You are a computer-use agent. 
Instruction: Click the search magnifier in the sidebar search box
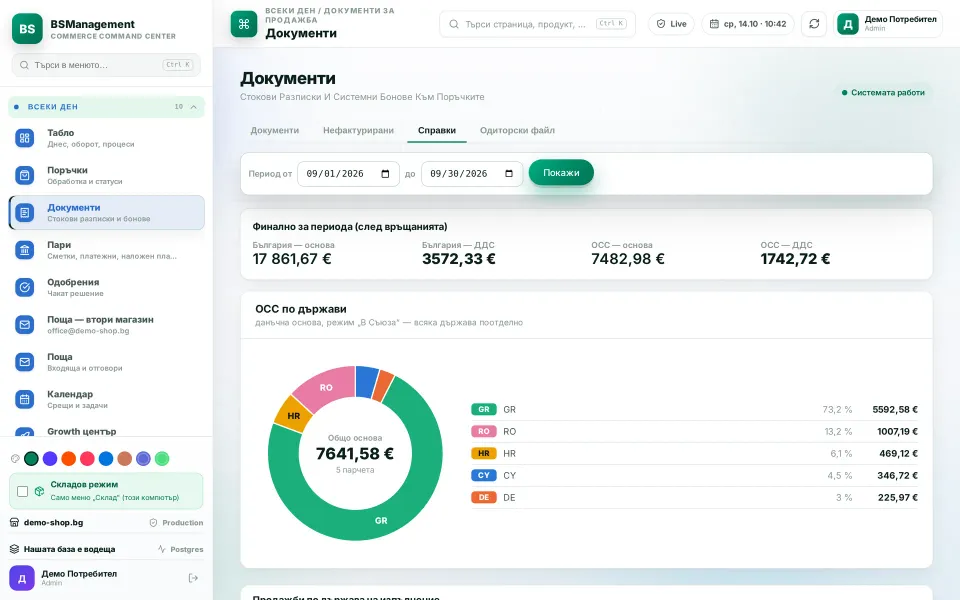24,65
